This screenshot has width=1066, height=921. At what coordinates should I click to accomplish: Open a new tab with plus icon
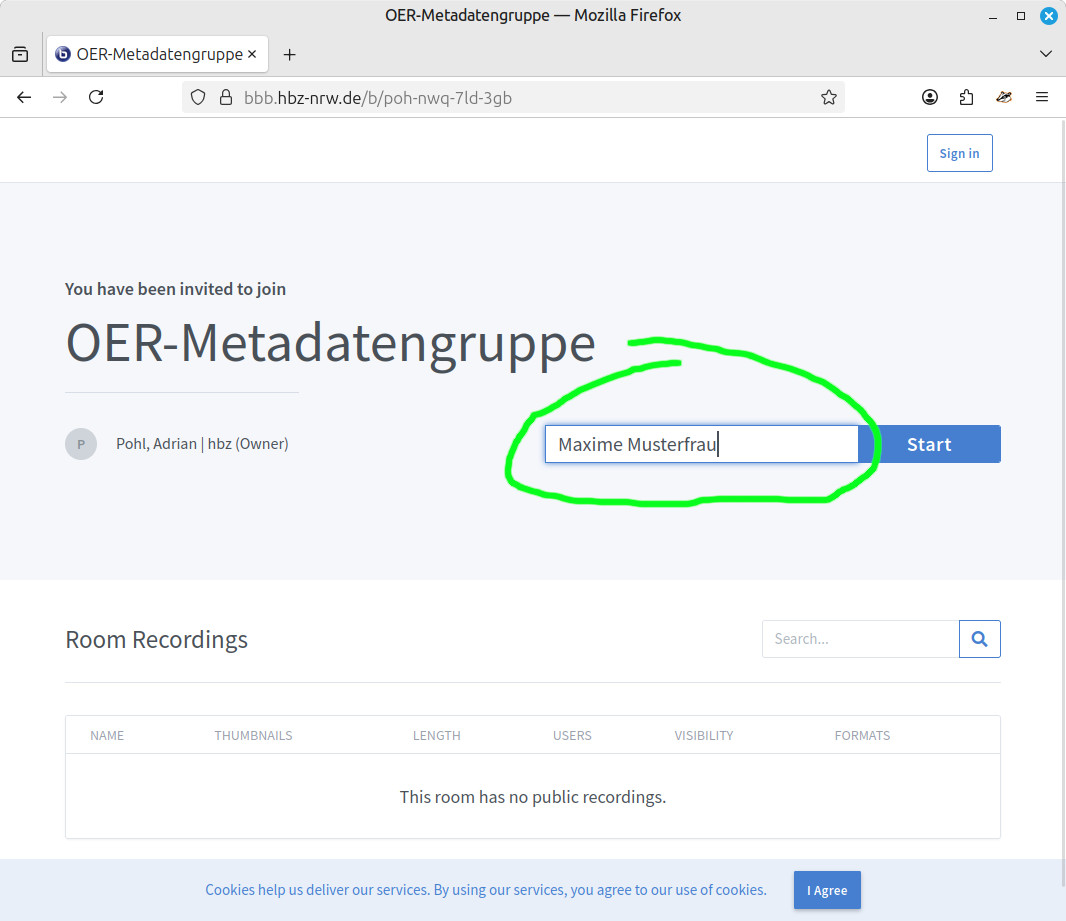tap(290, 54)
